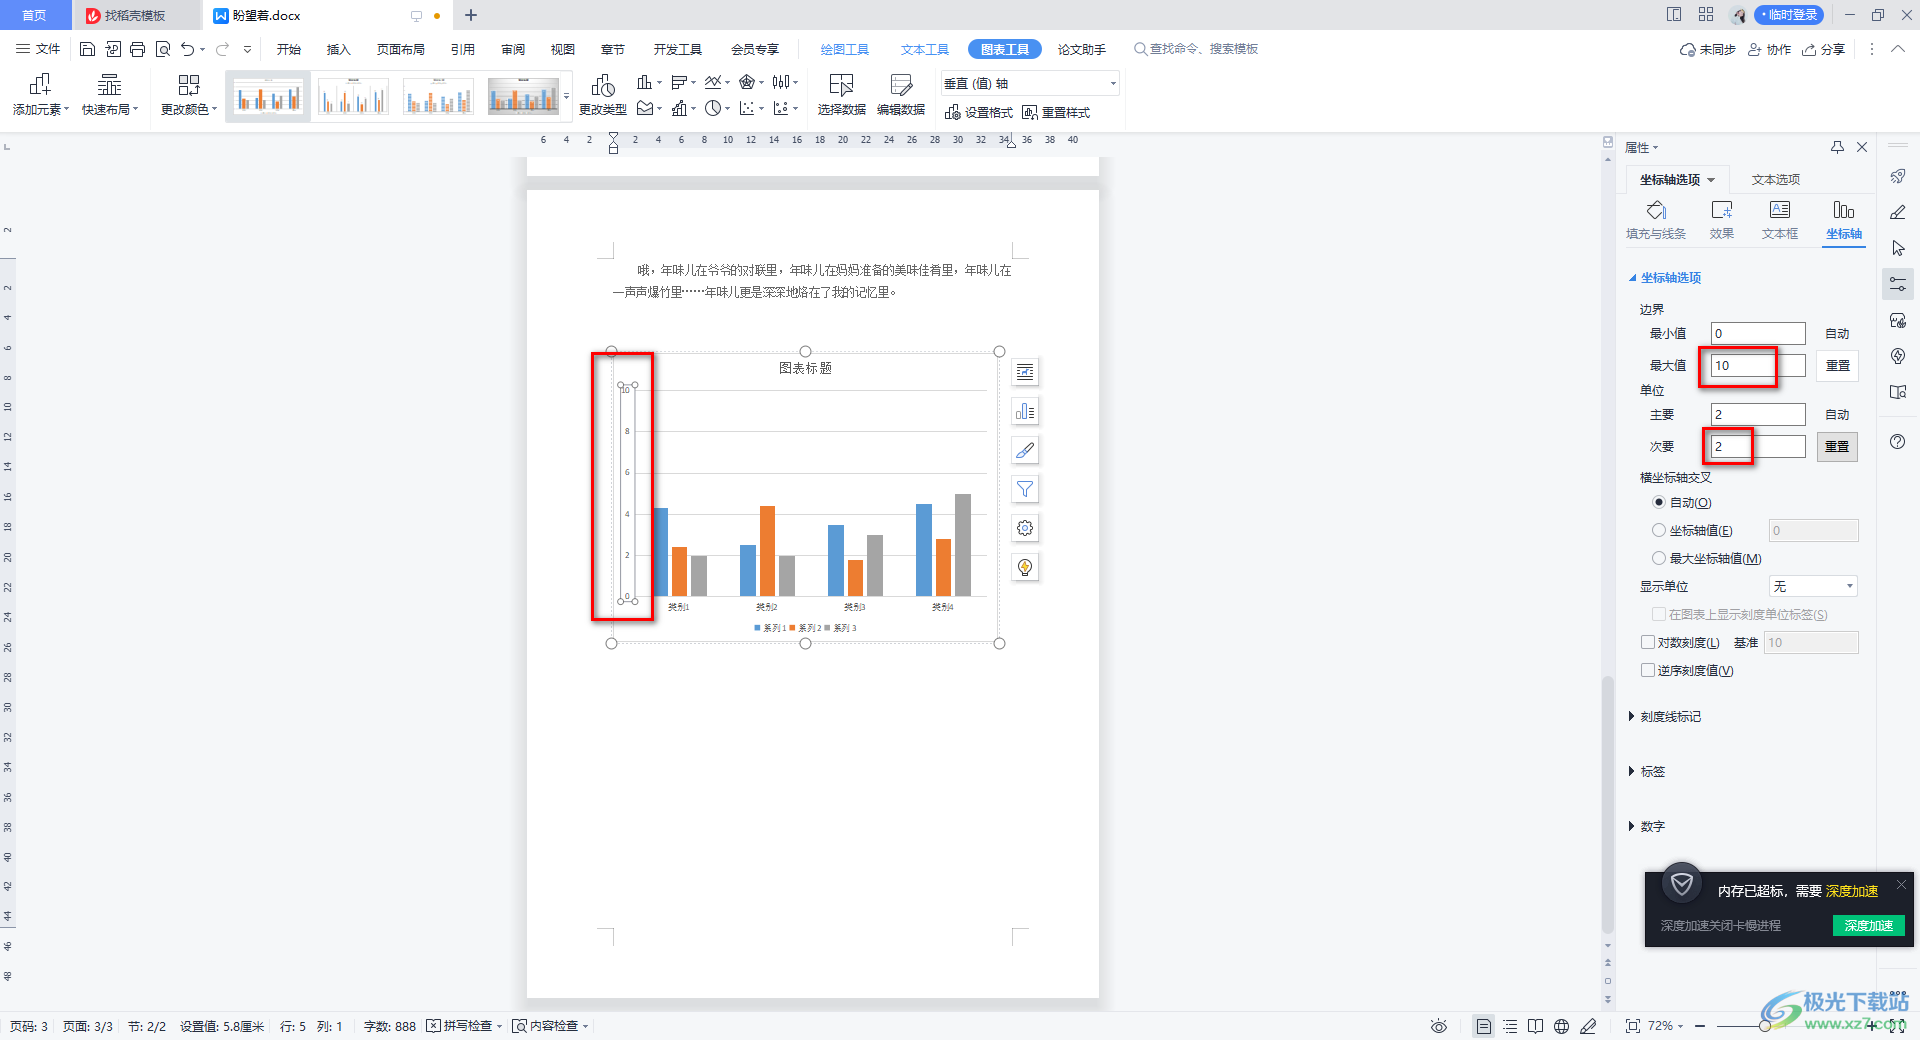Open 页面布局 ribbon tab

point(401,49)
